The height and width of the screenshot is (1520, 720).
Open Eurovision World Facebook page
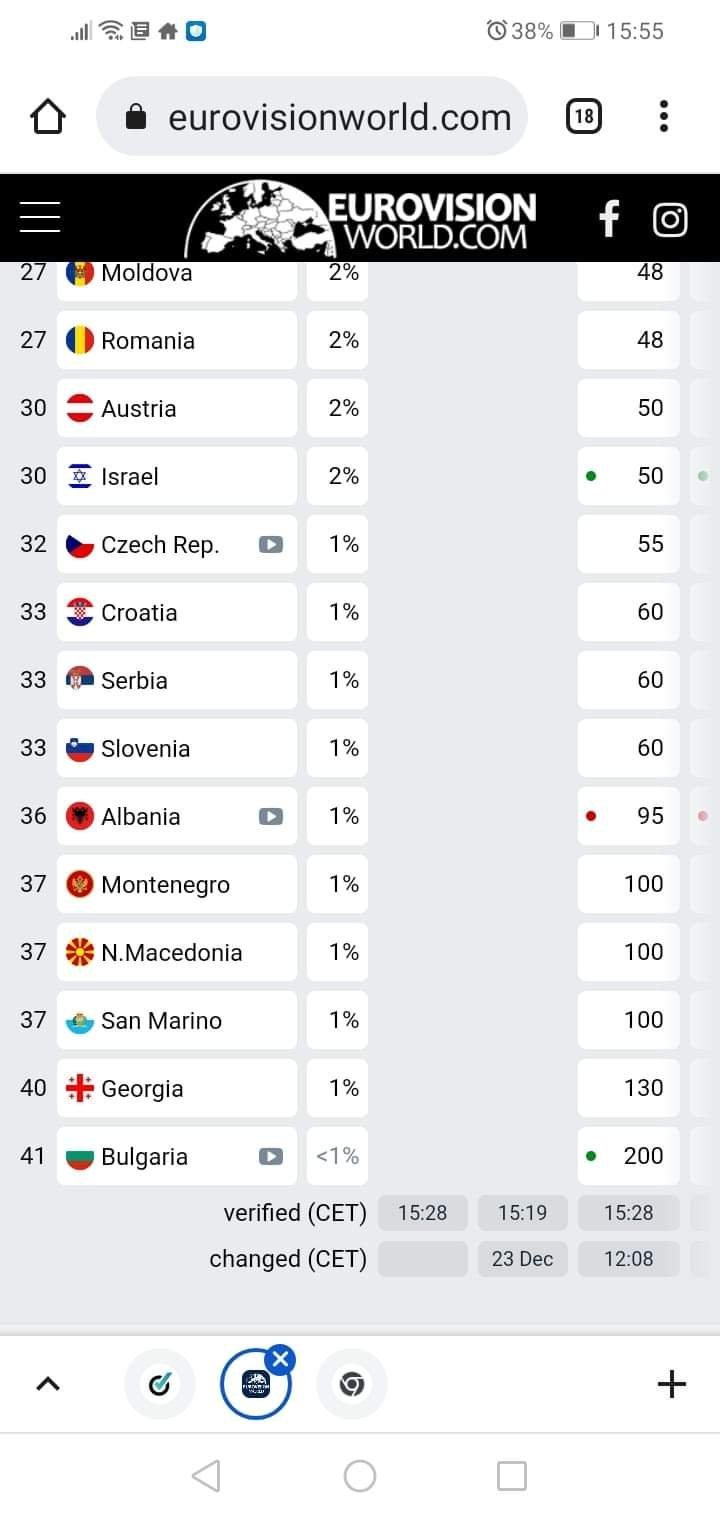[609, 218]
